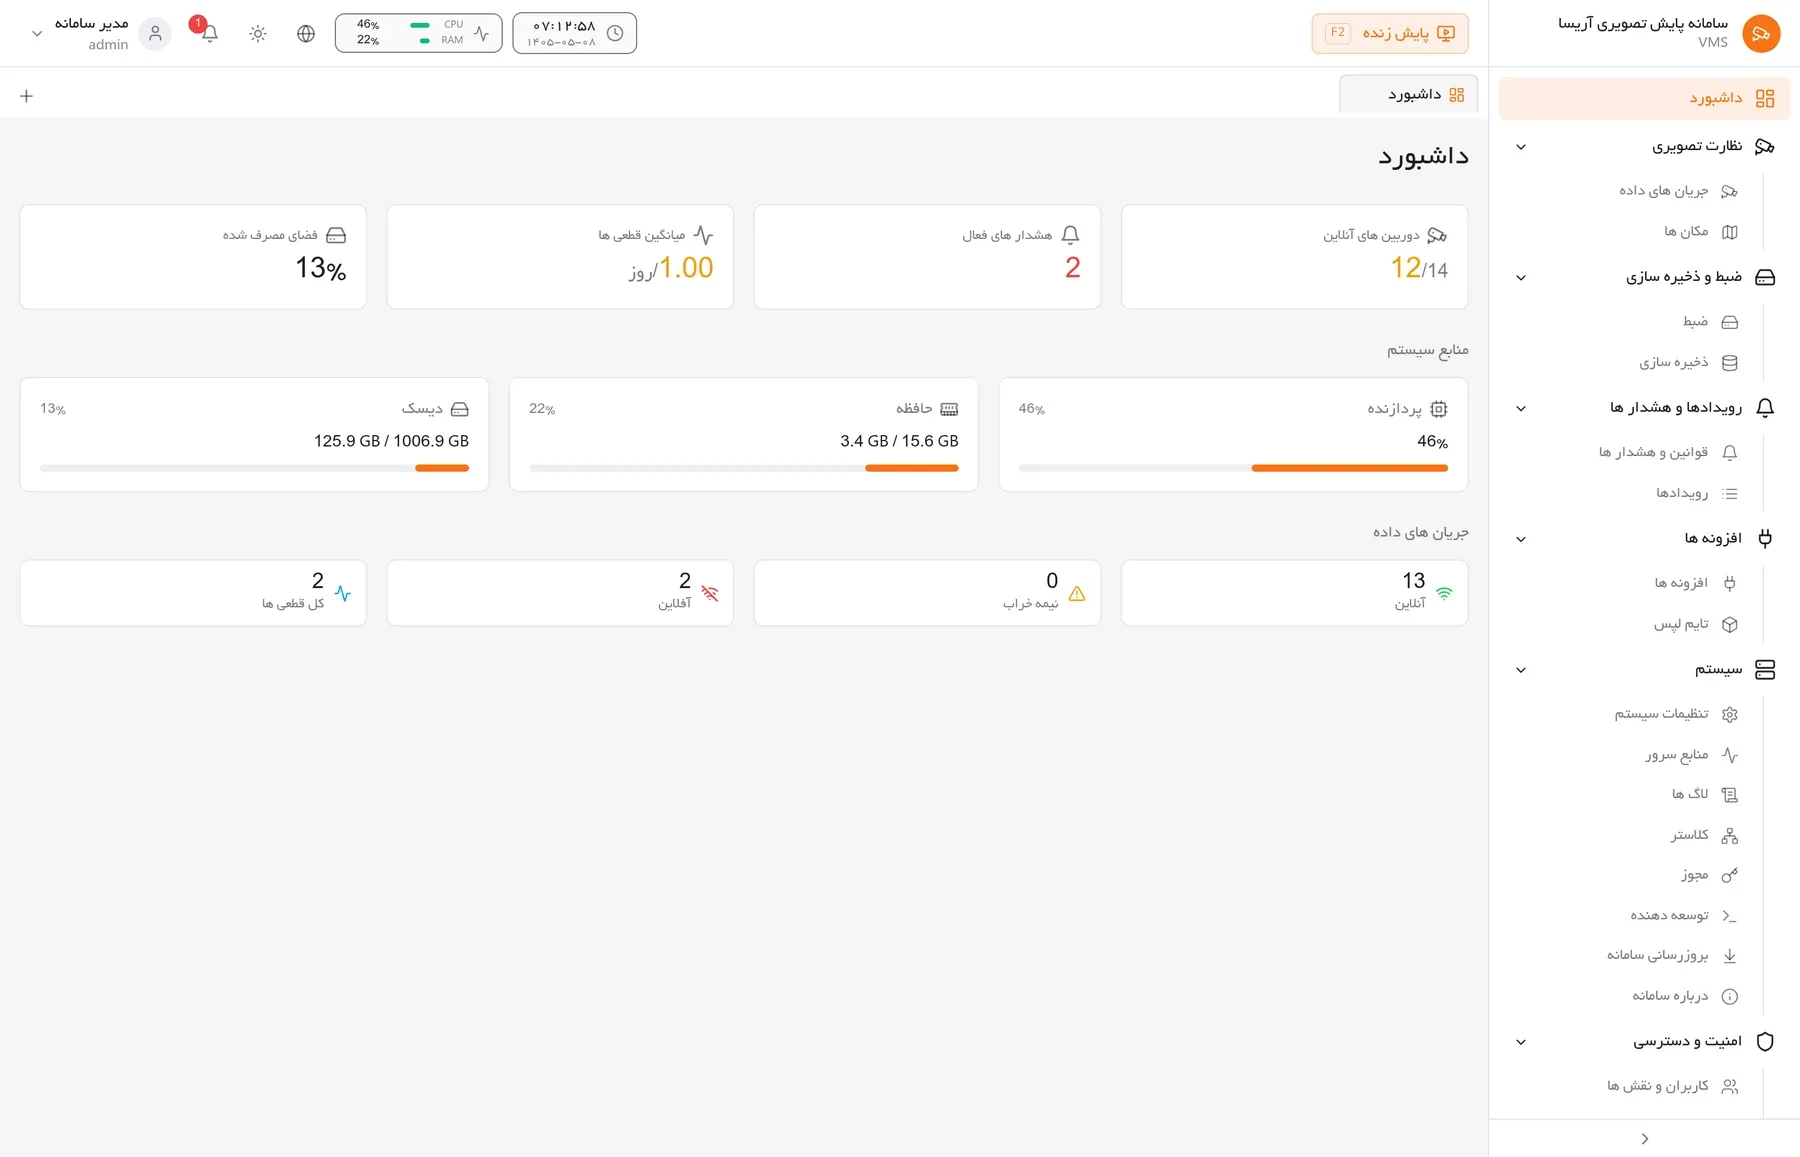1800x1157 pixels.
Task: Open live monitoring F2 button
Action: coord(1390,33)
